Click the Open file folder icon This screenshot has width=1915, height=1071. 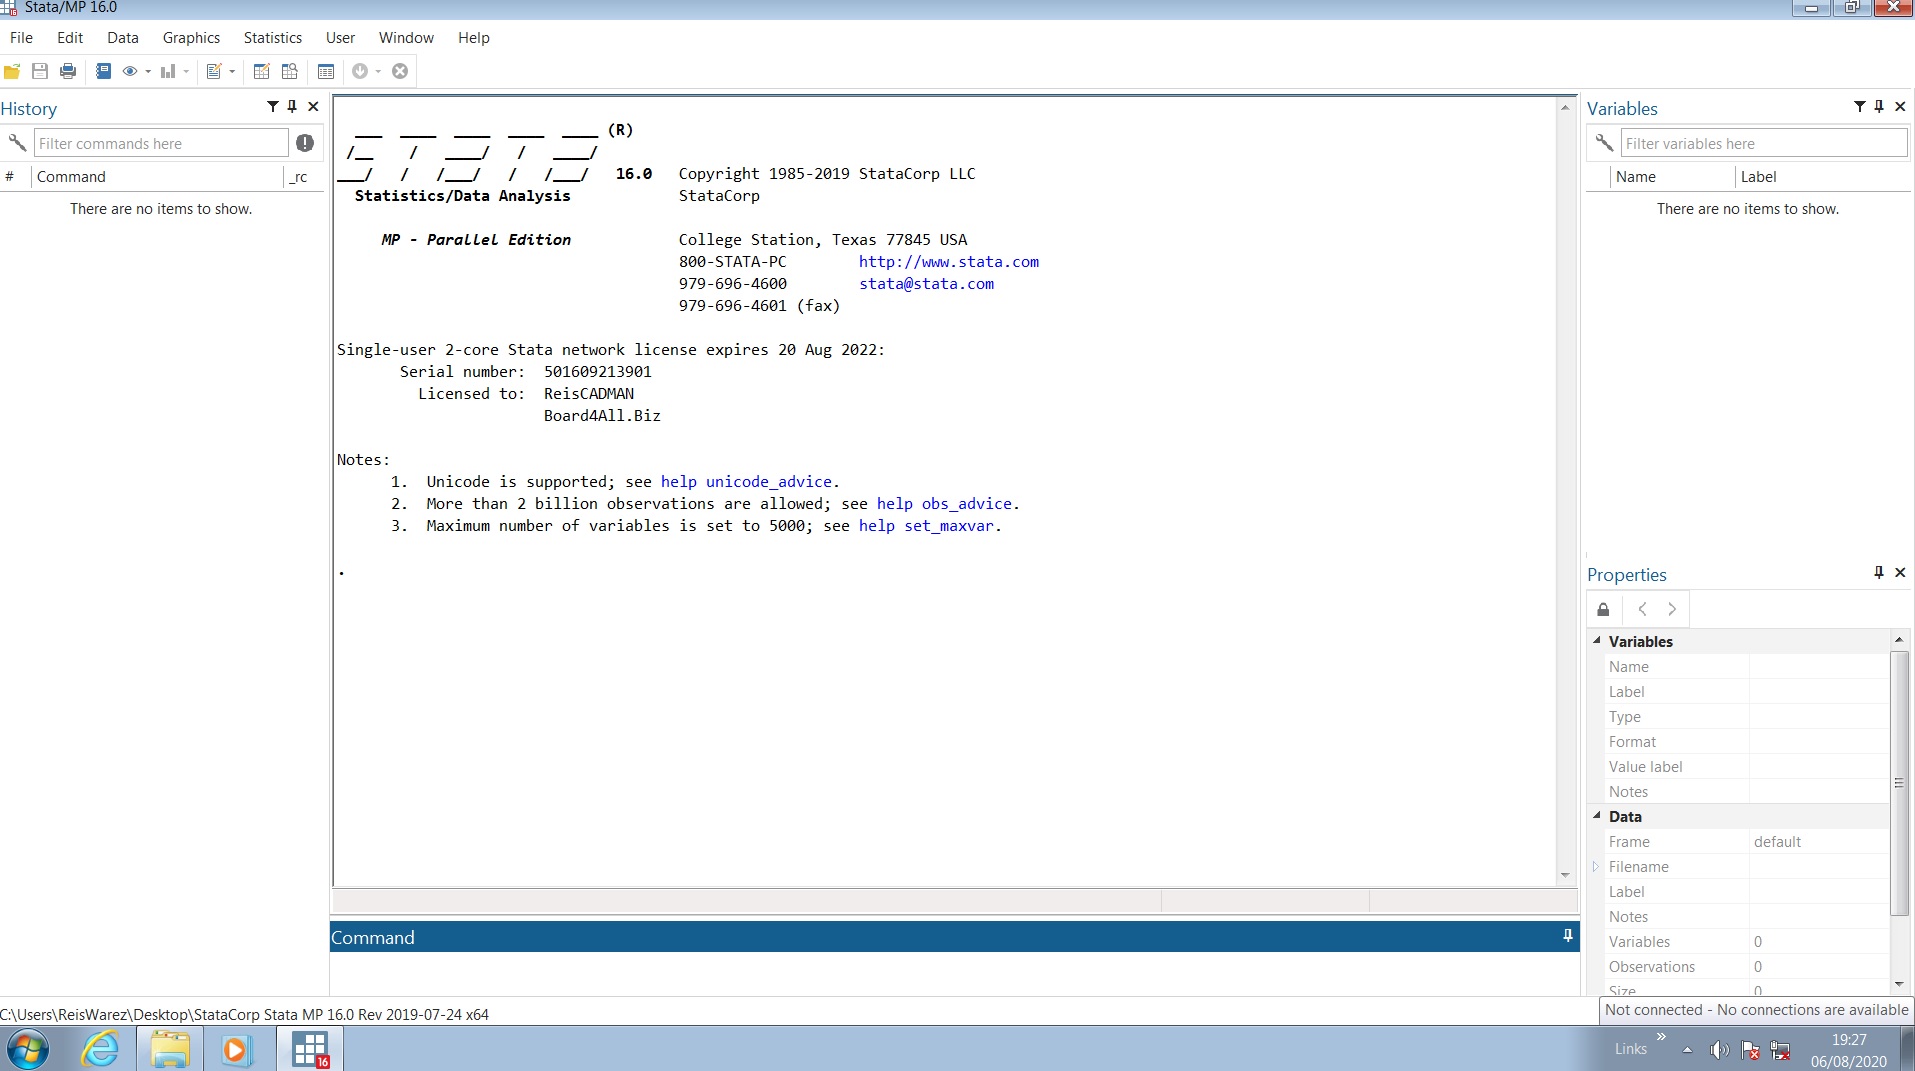tap(12, 71)
